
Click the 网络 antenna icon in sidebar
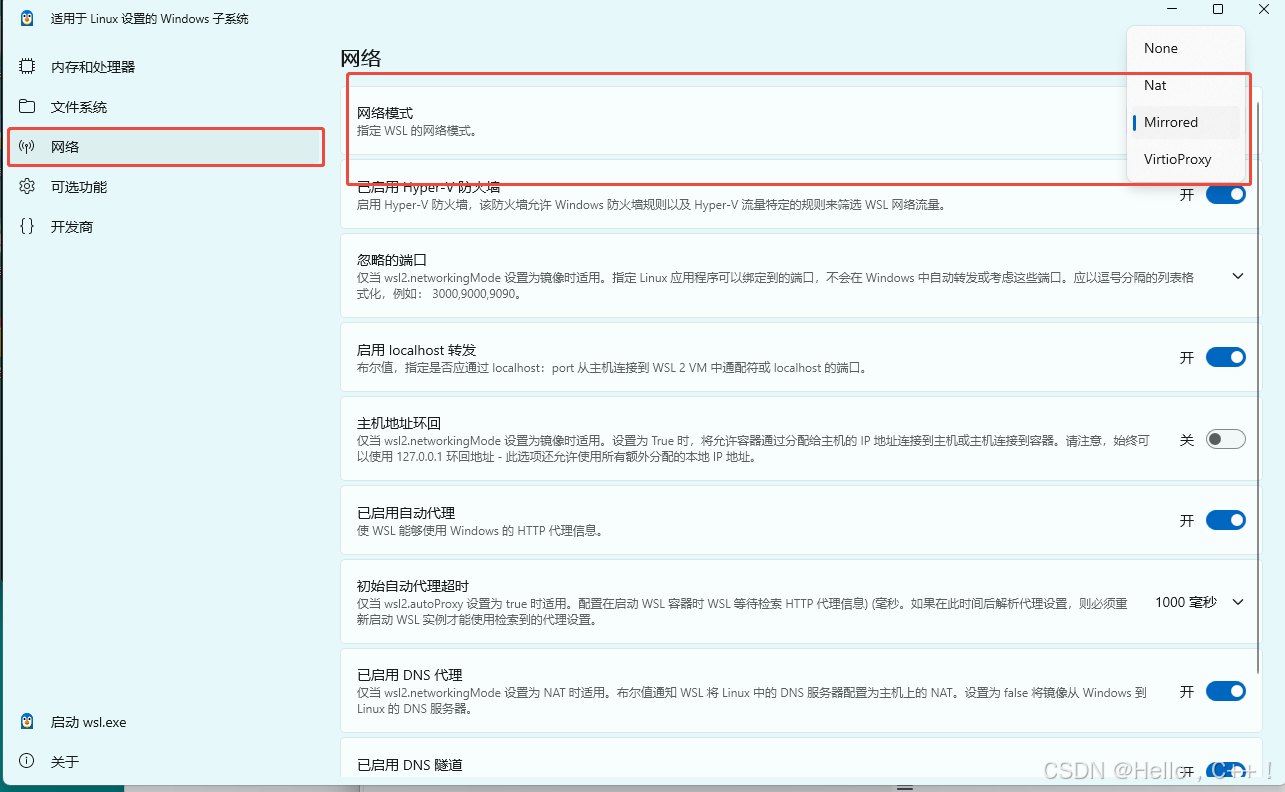pos(28,146)
